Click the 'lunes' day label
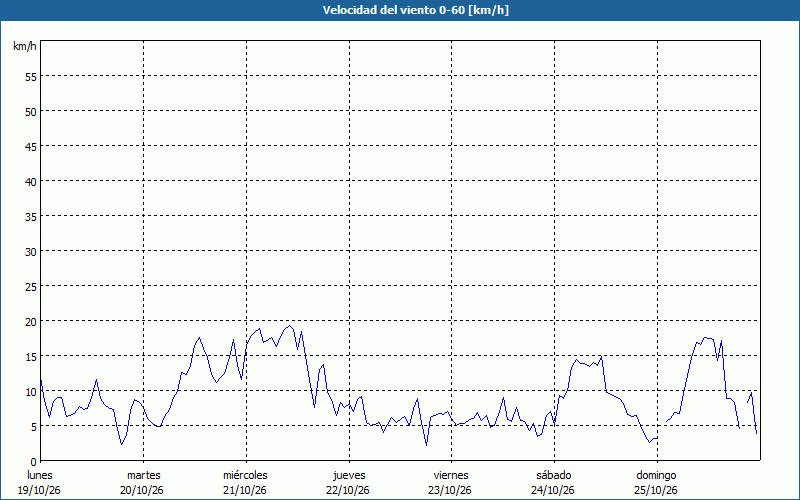The image size is (800, 500). coord(40,475)
